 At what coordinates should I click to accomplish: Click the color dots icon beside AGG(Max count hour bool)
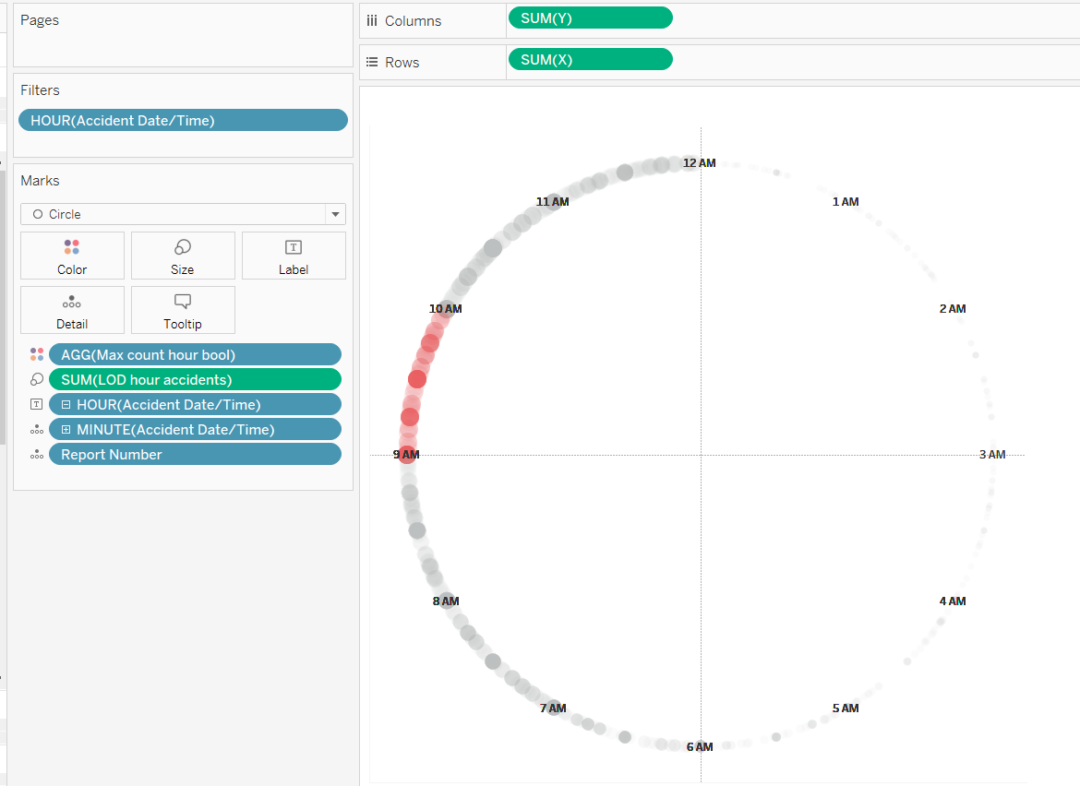click(36, 354)
